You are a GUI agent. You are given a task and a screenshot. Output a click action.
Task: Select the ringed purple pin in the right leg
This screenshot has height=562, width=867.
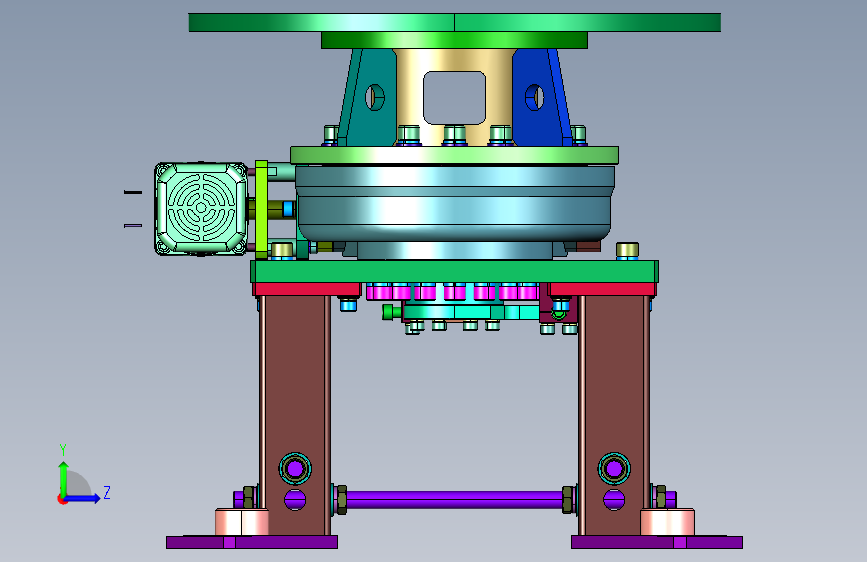pos(614,469)
